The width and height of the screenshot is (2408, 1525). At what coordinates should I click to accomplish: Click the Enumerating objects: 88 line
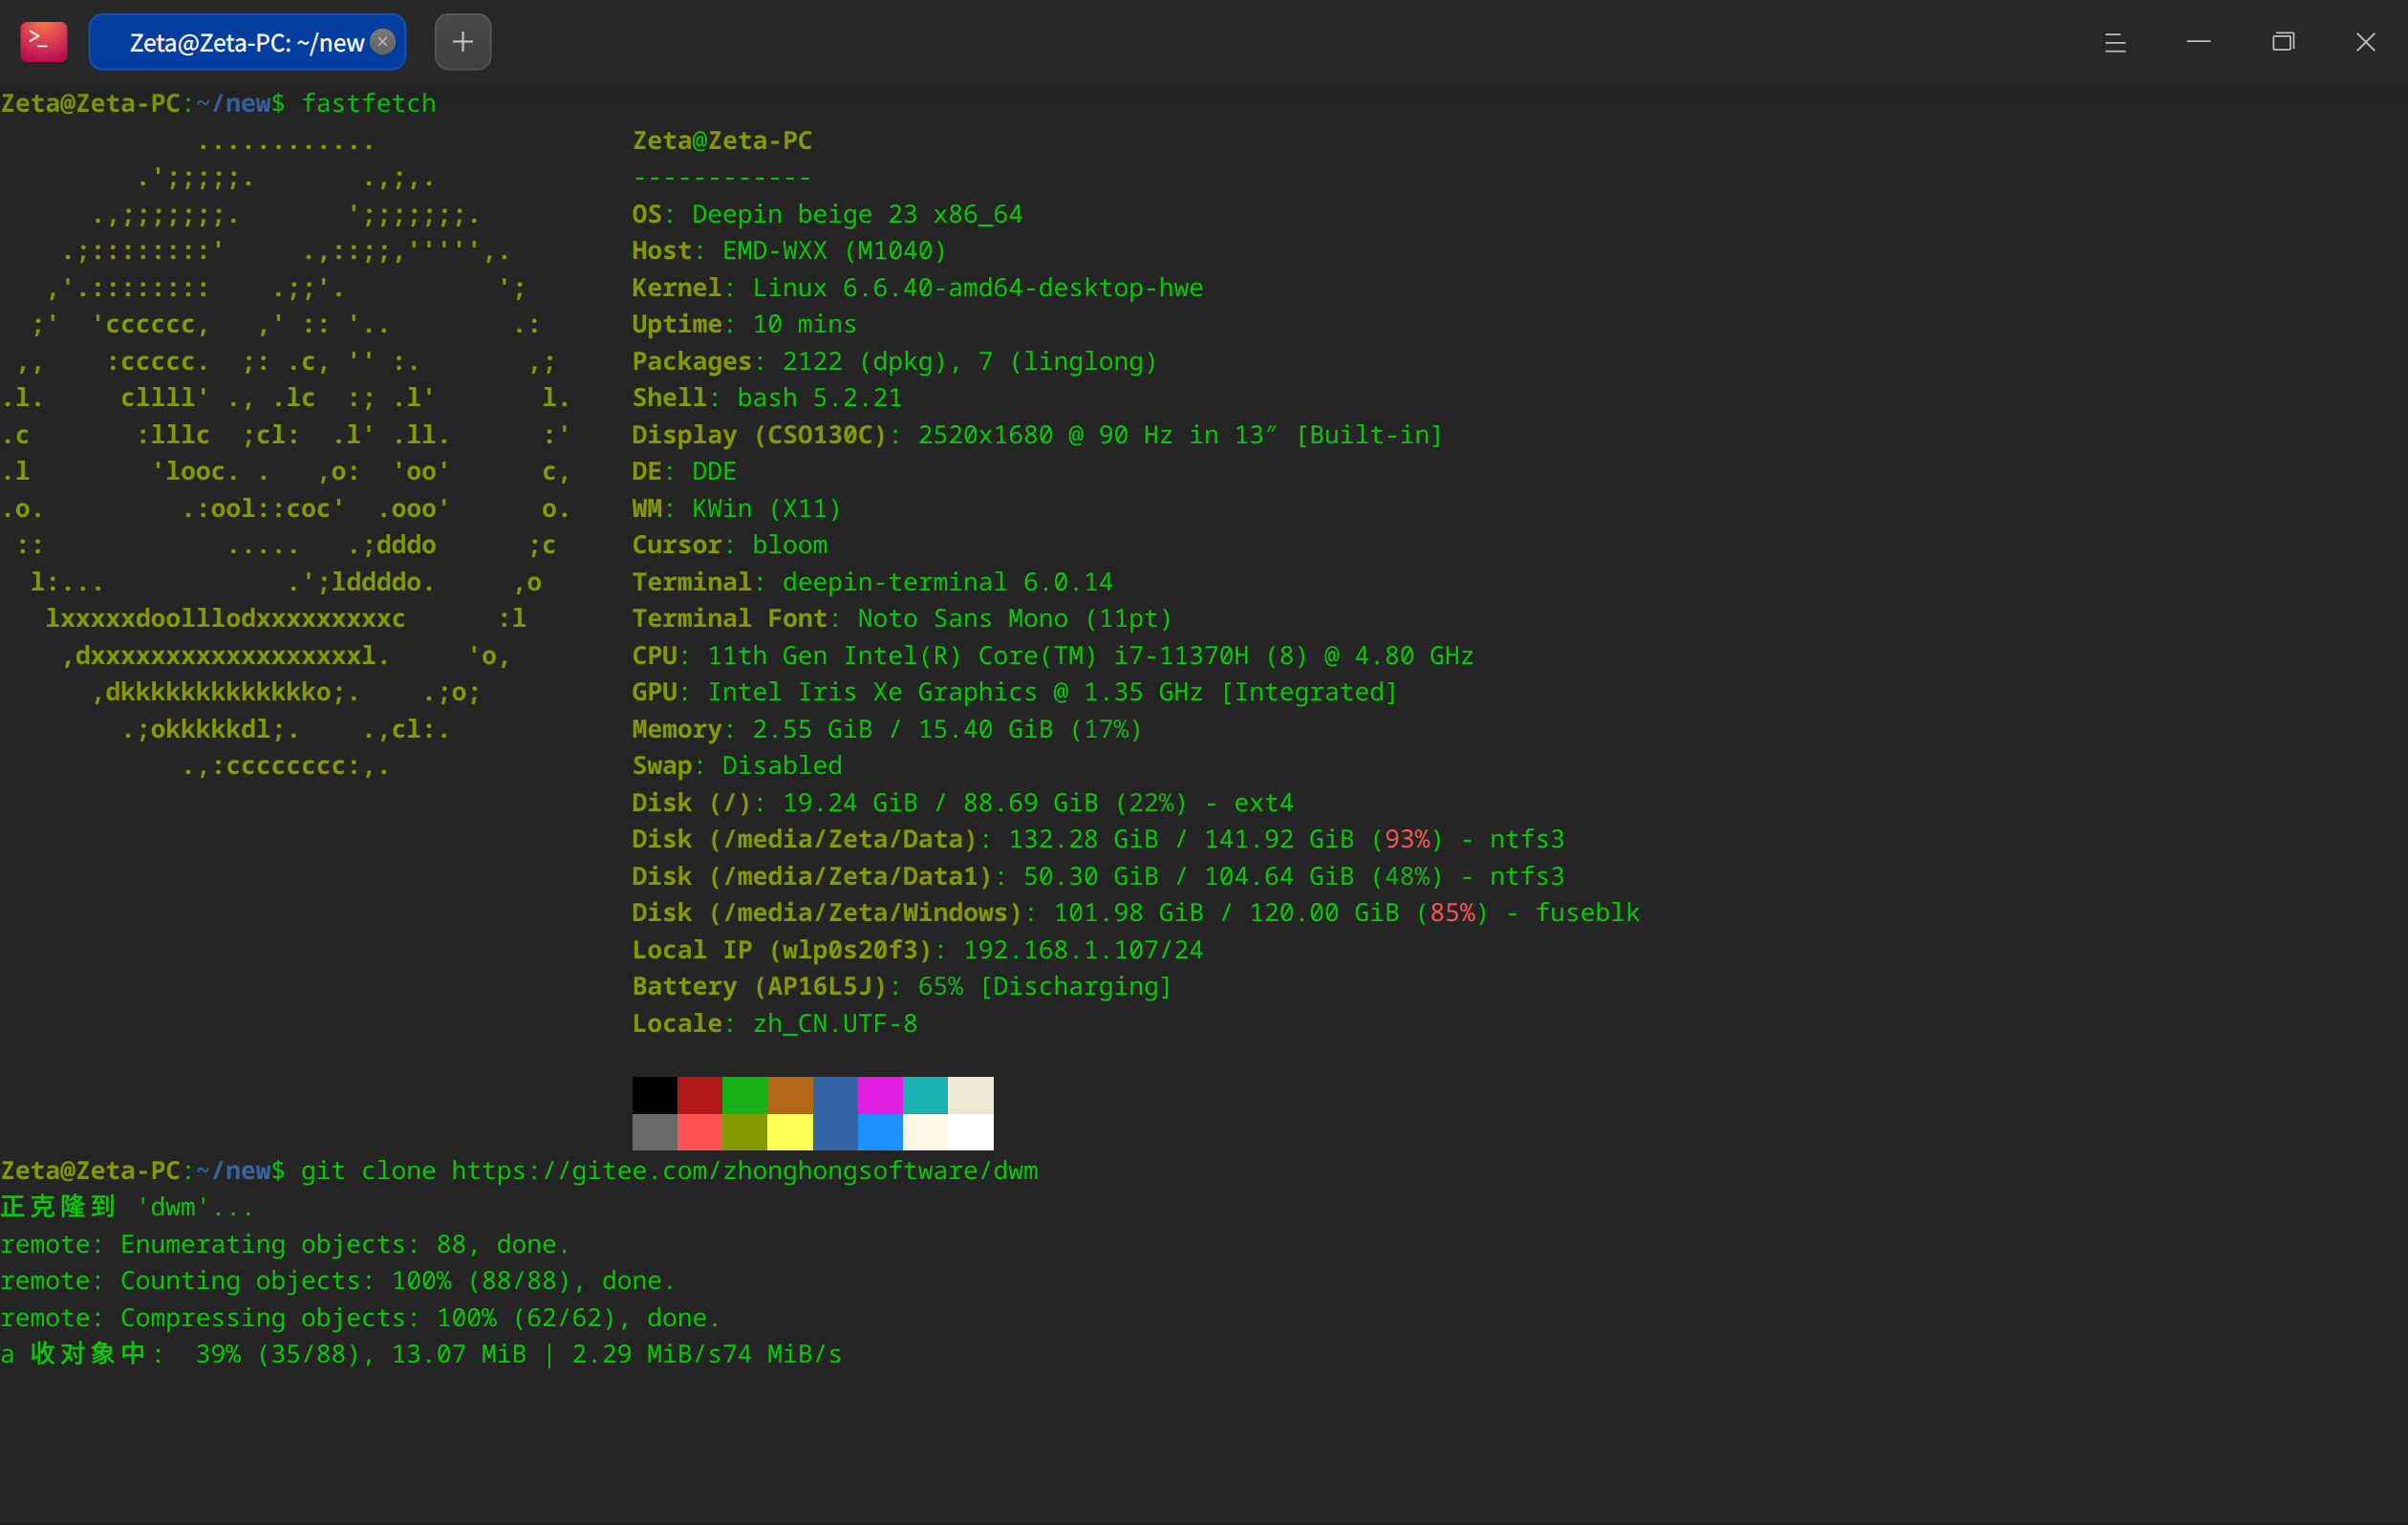[285, 1245]
